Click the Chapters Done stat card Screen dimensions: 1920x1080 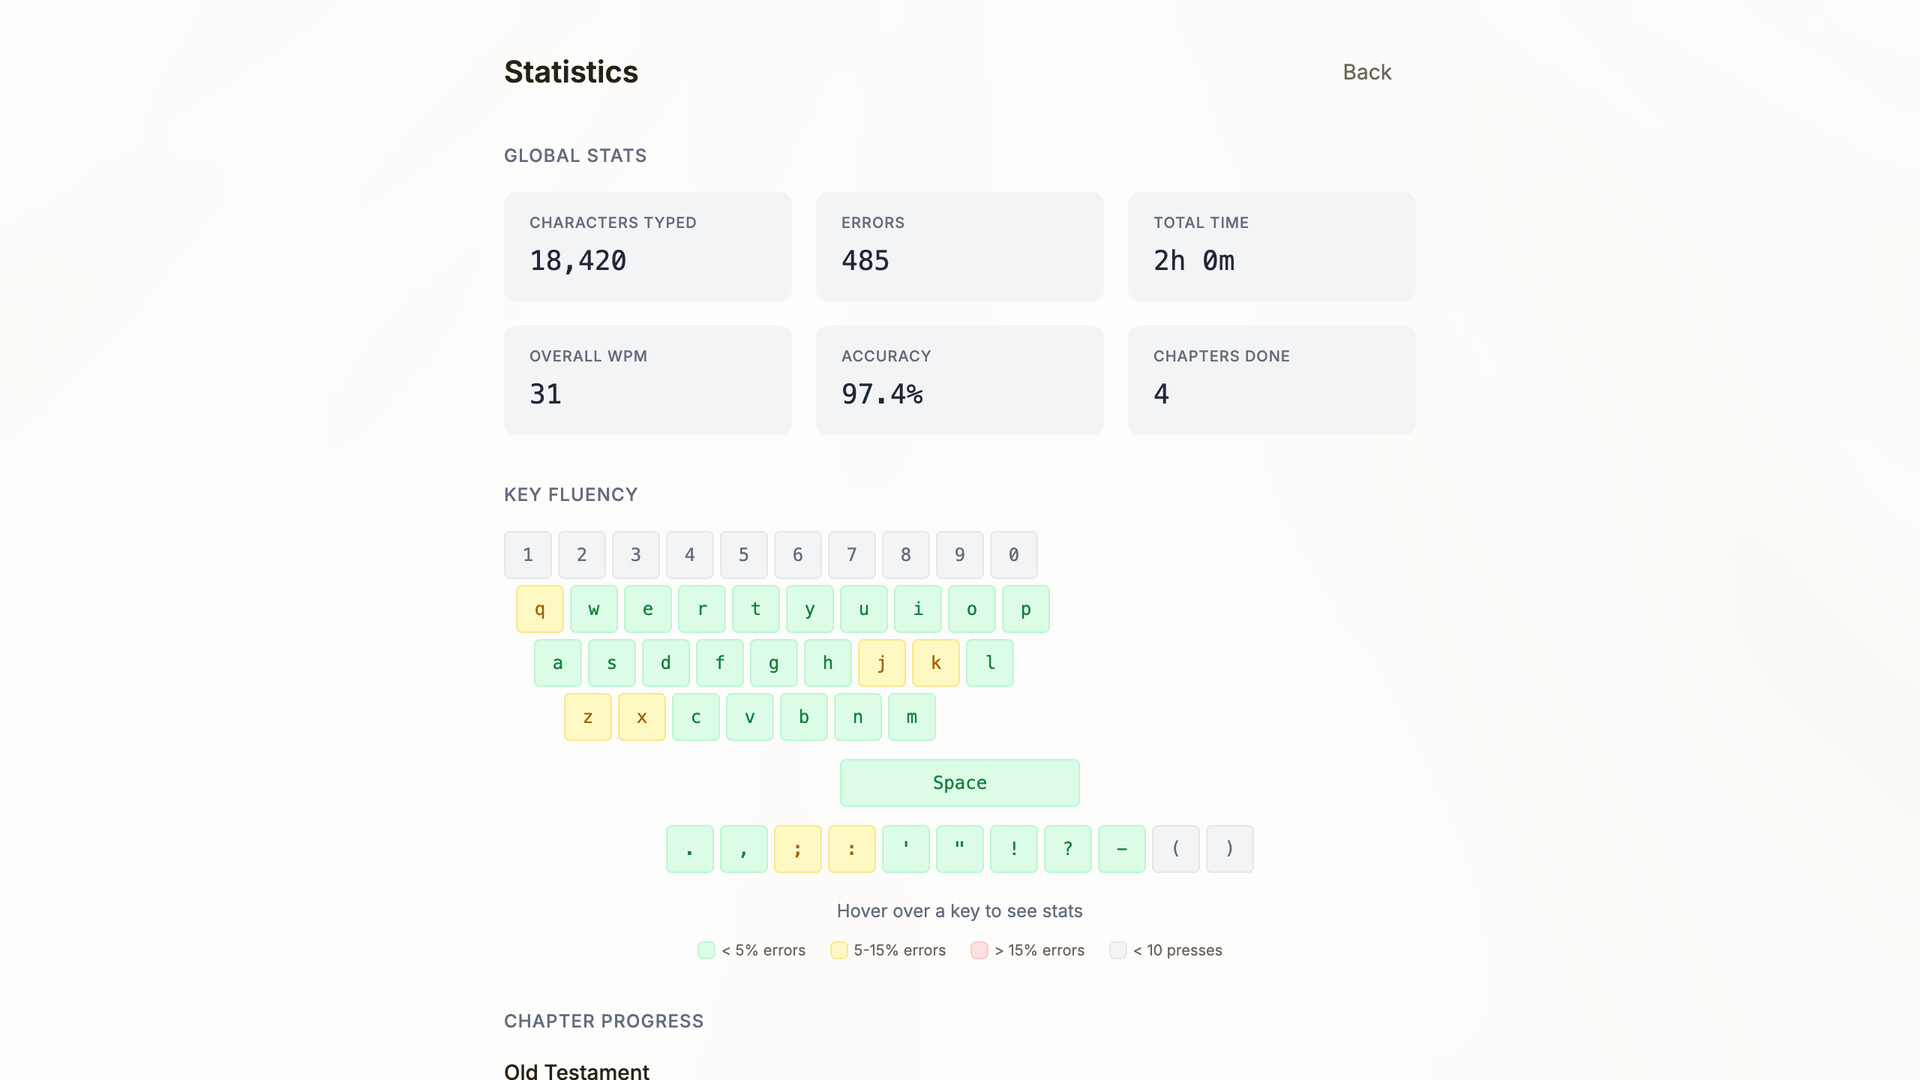click(1272, 380)
